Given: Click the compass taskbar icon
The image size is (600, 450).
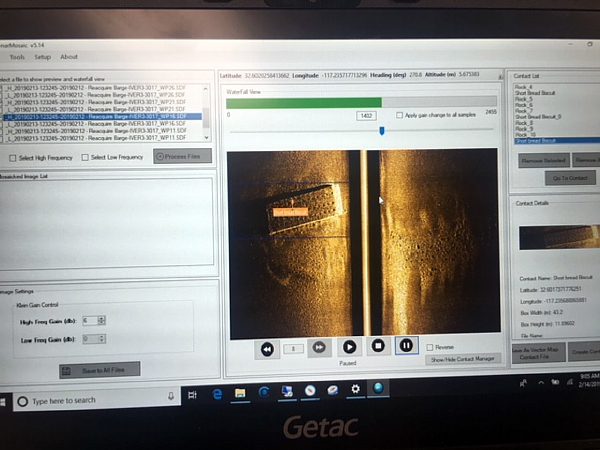Looking at the screenshot, I should click(310, 390).
